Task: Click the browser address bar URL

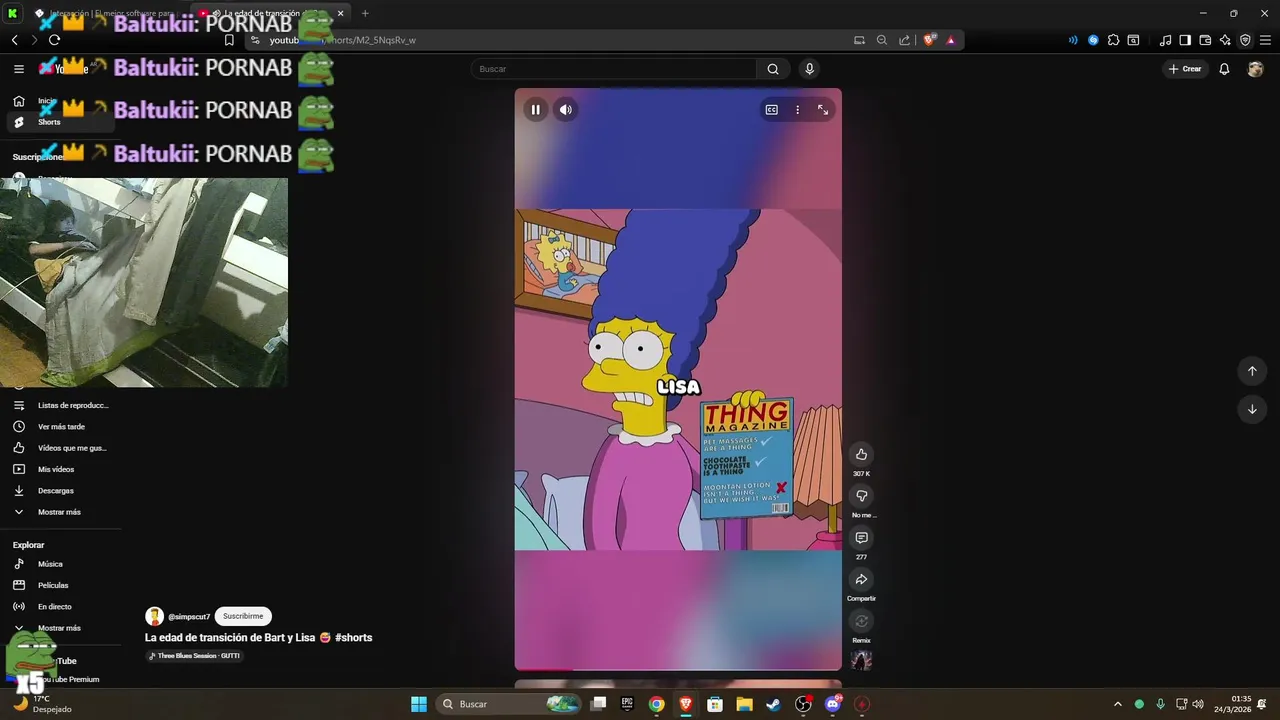Action: point(343,40)
